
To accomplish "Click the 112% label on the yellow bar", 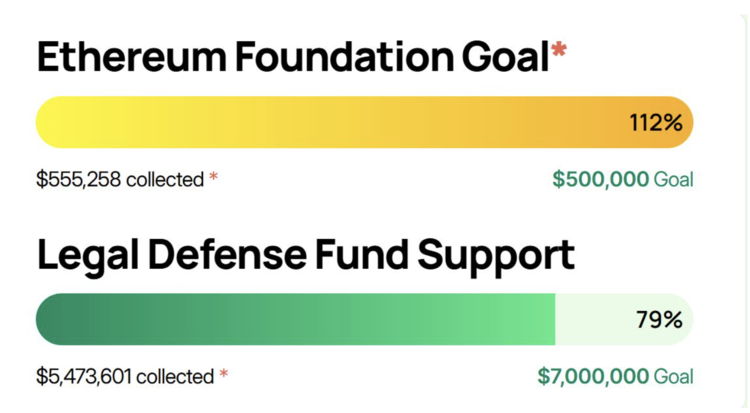I will click(656, 123).
